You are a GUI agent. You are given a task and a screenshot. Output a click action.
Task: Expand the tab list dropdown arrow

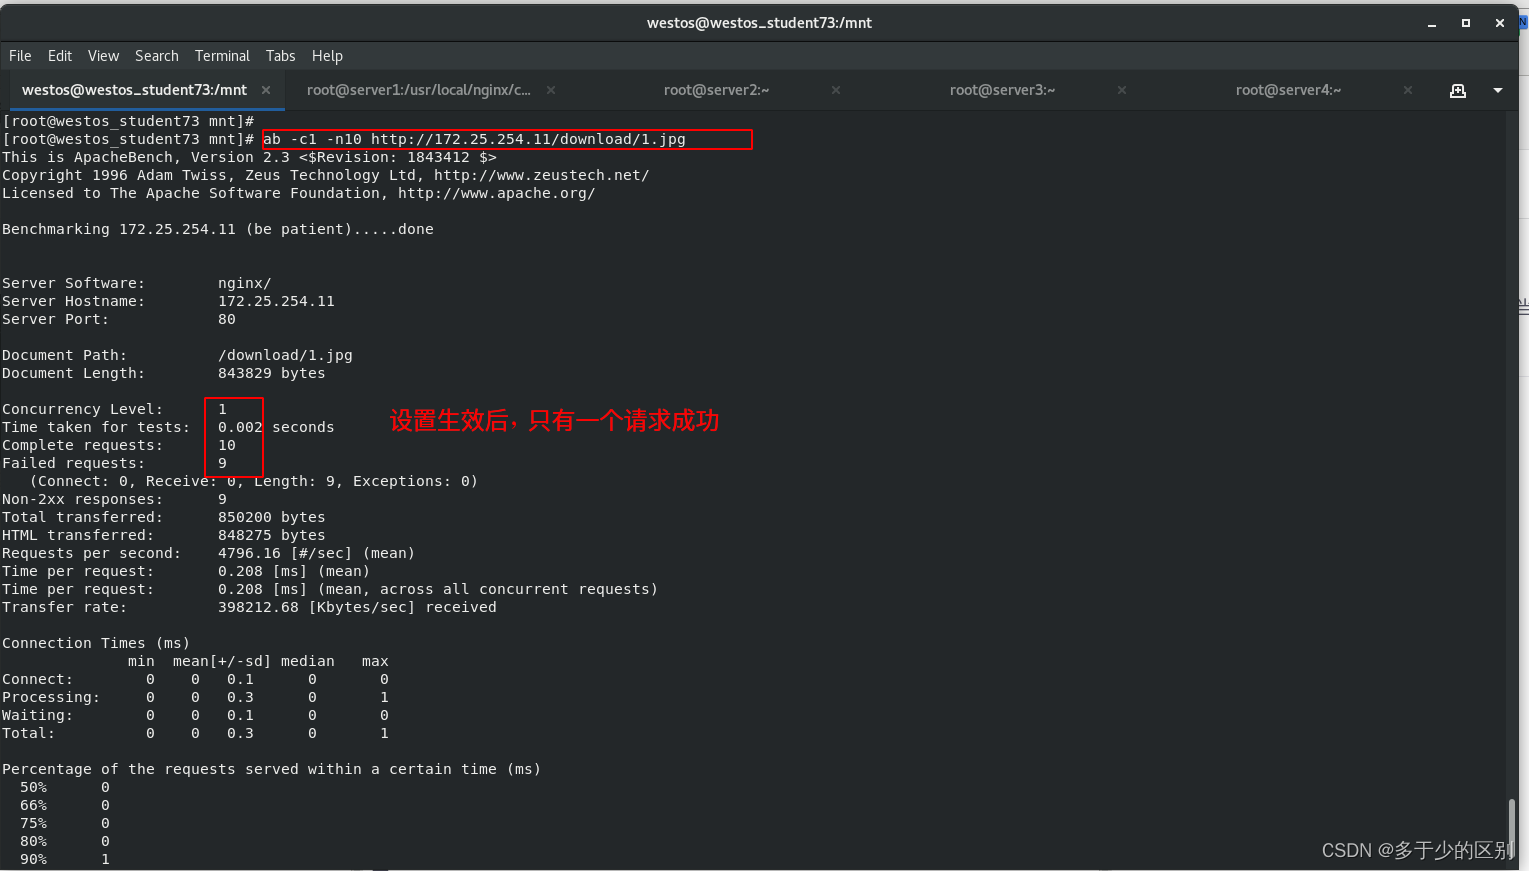click(1498, 90)
